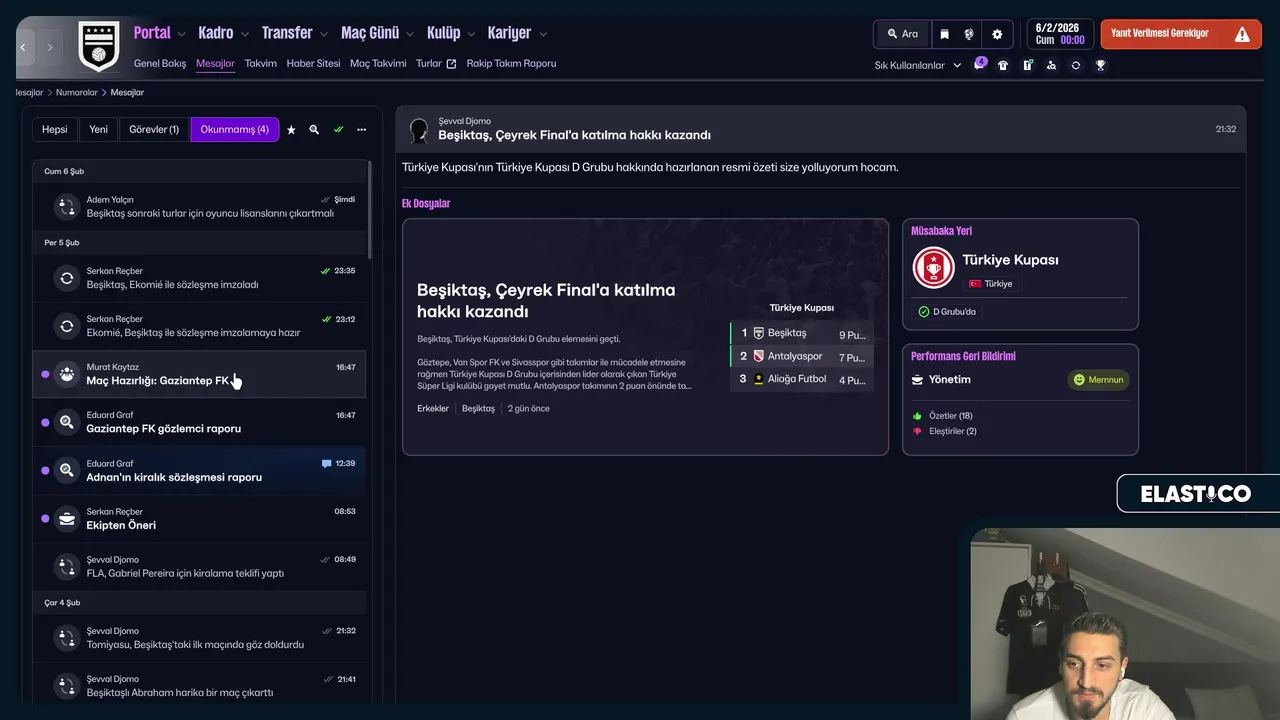1280x720 pixels.
Task: Open the trophy competitions shortcut icon
Action: point(1100,65)
